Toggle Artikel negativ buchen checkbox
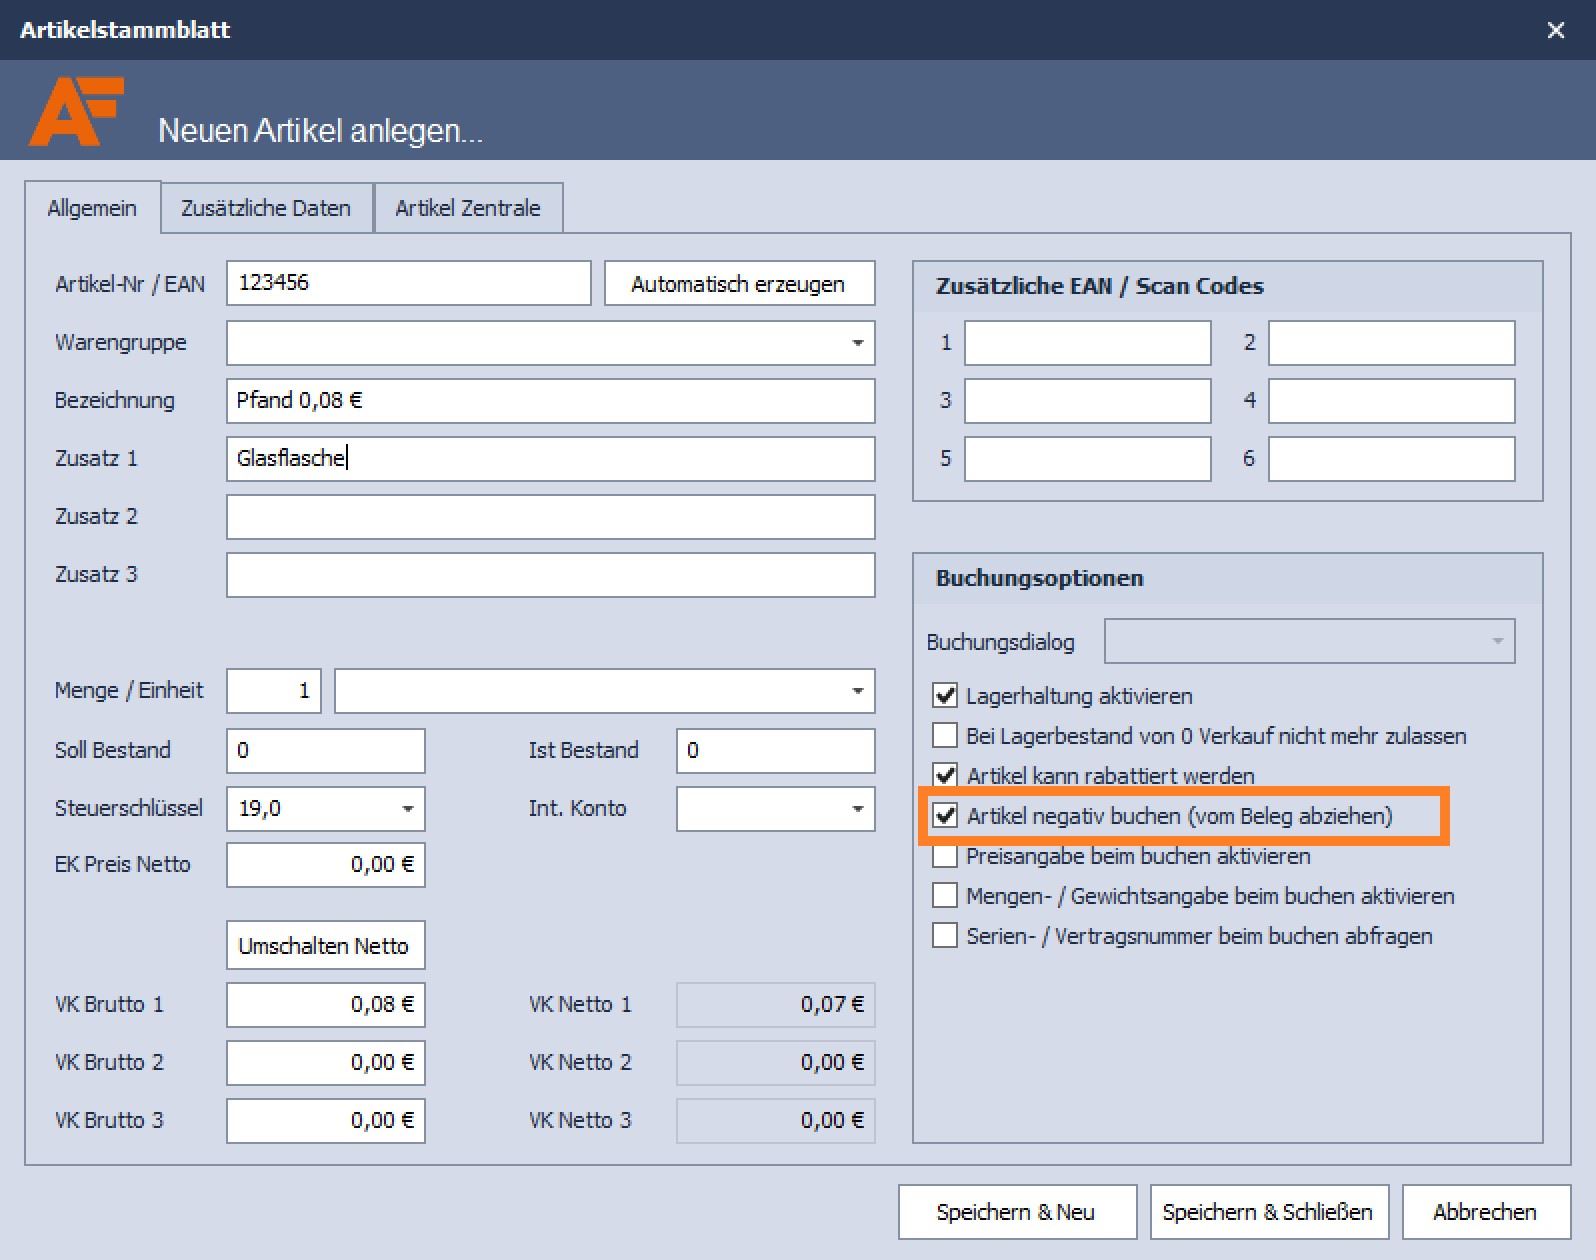The width and height of the screenshot is (1596, 1260). click(945, 815)
